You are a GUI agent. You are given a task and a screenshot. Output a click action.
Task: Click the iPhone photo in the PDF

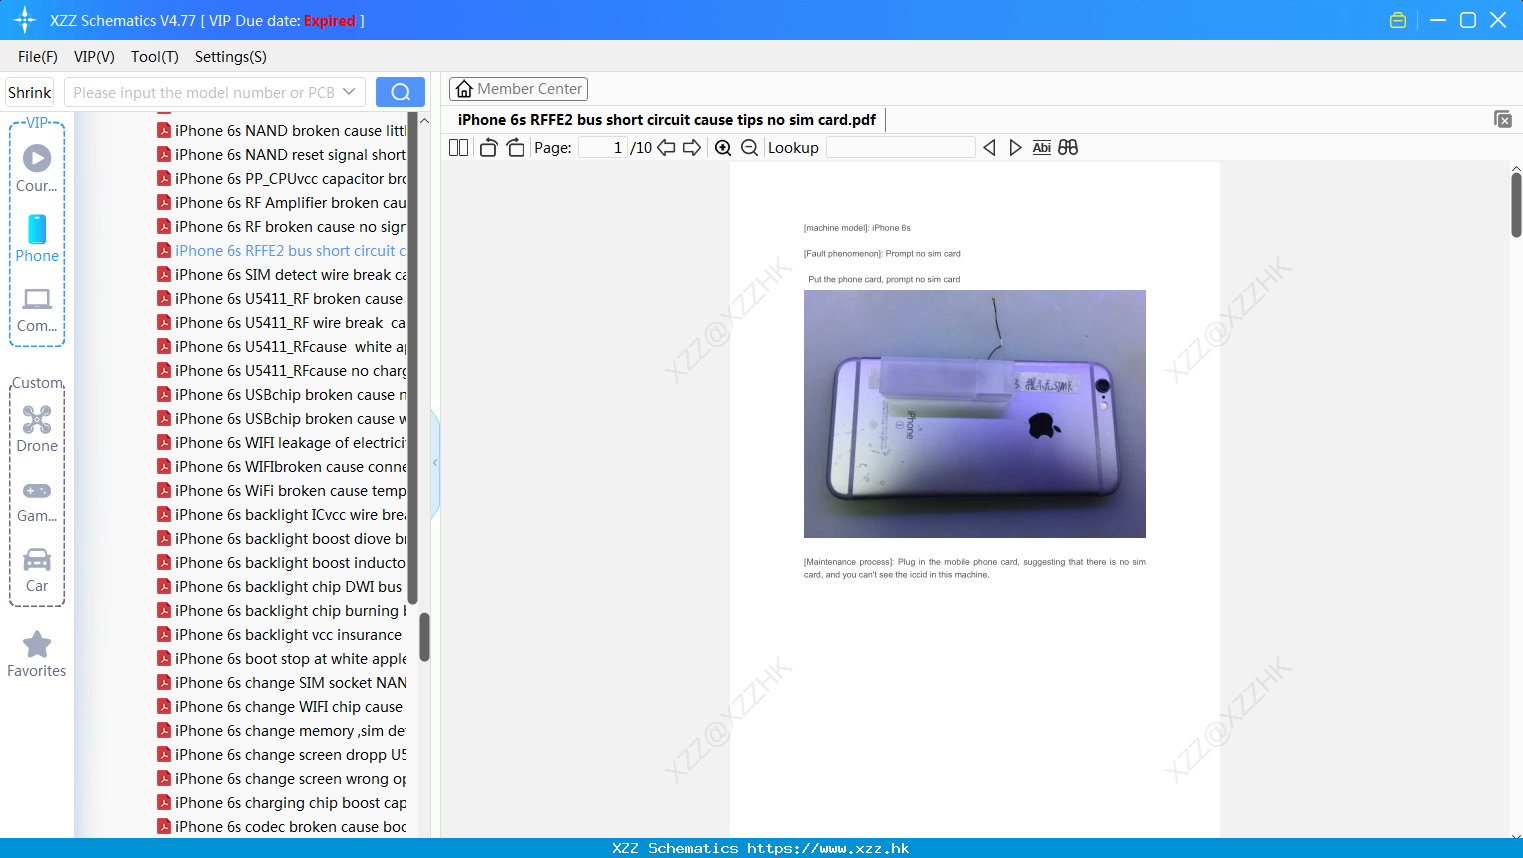(975, 414)
